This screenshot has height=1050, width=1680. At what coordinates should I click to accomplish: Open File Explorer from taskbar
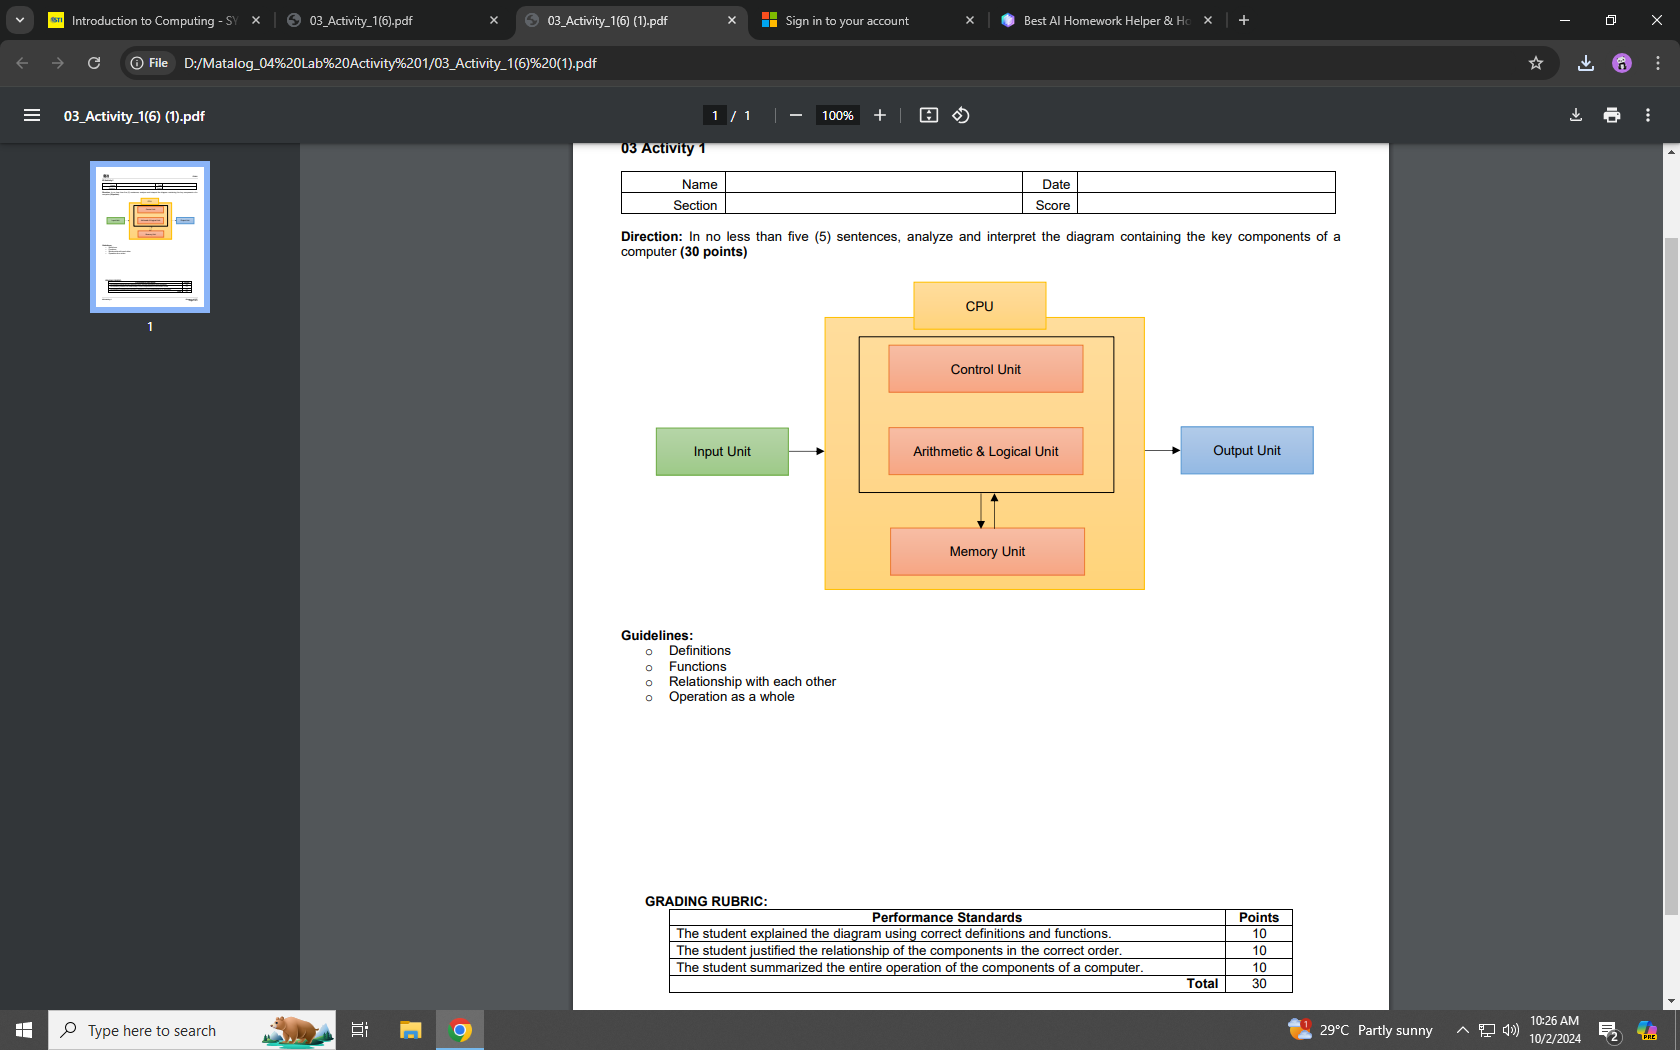click(410, 1030)
